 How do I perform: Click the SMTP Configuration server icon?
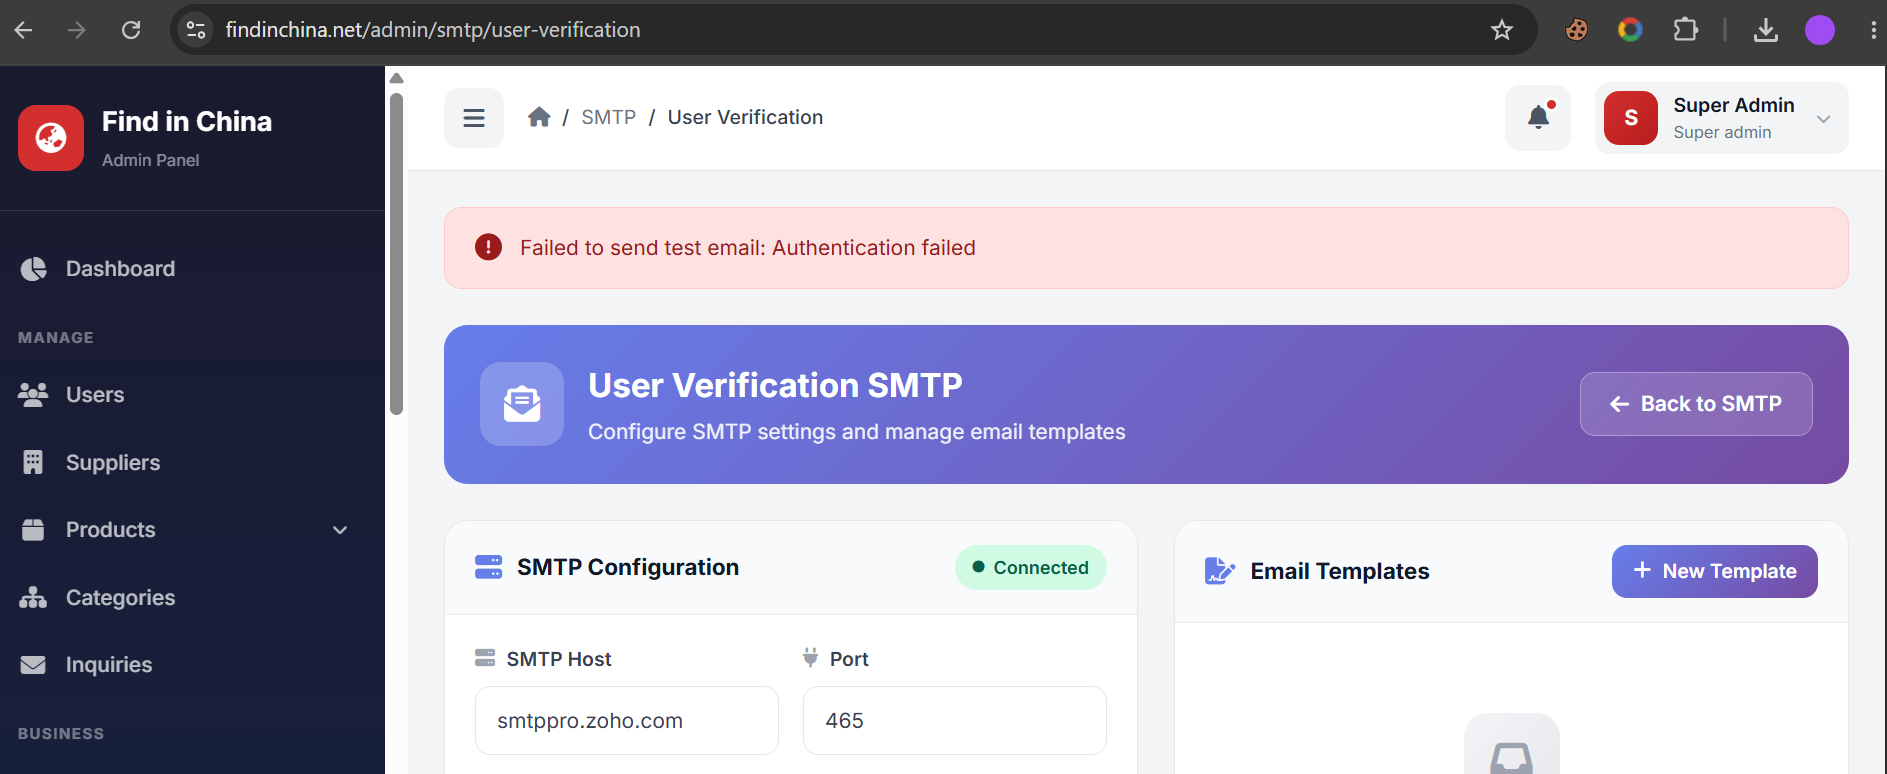[488, 567]
